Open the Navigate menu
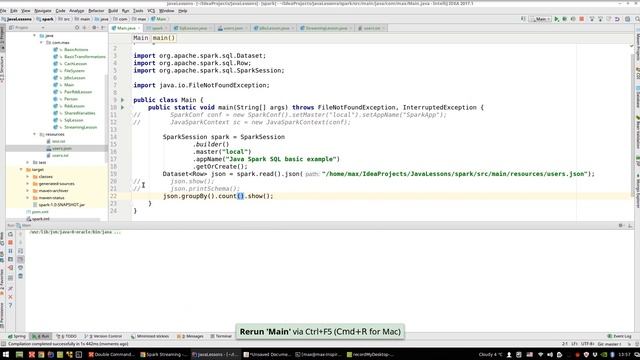 point(42,11)
